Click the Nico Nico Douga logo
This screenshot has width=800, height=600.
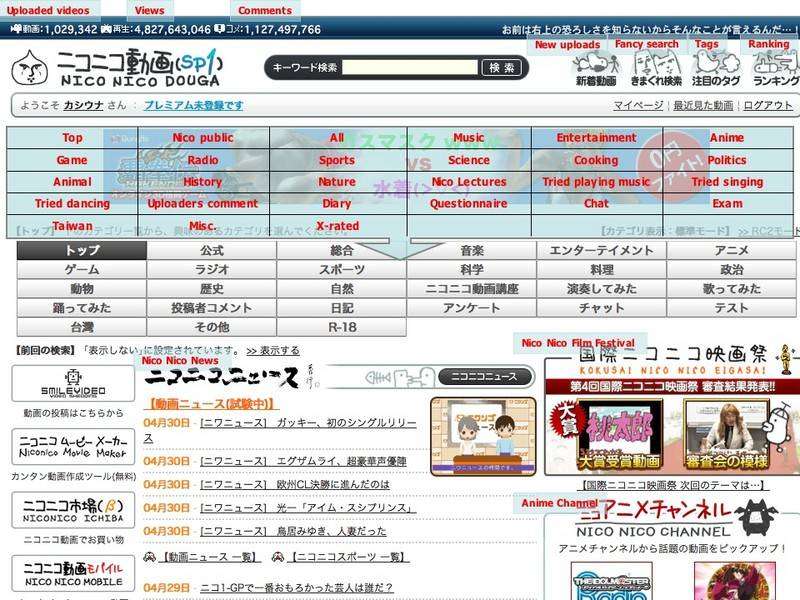[x=120, y=69]
